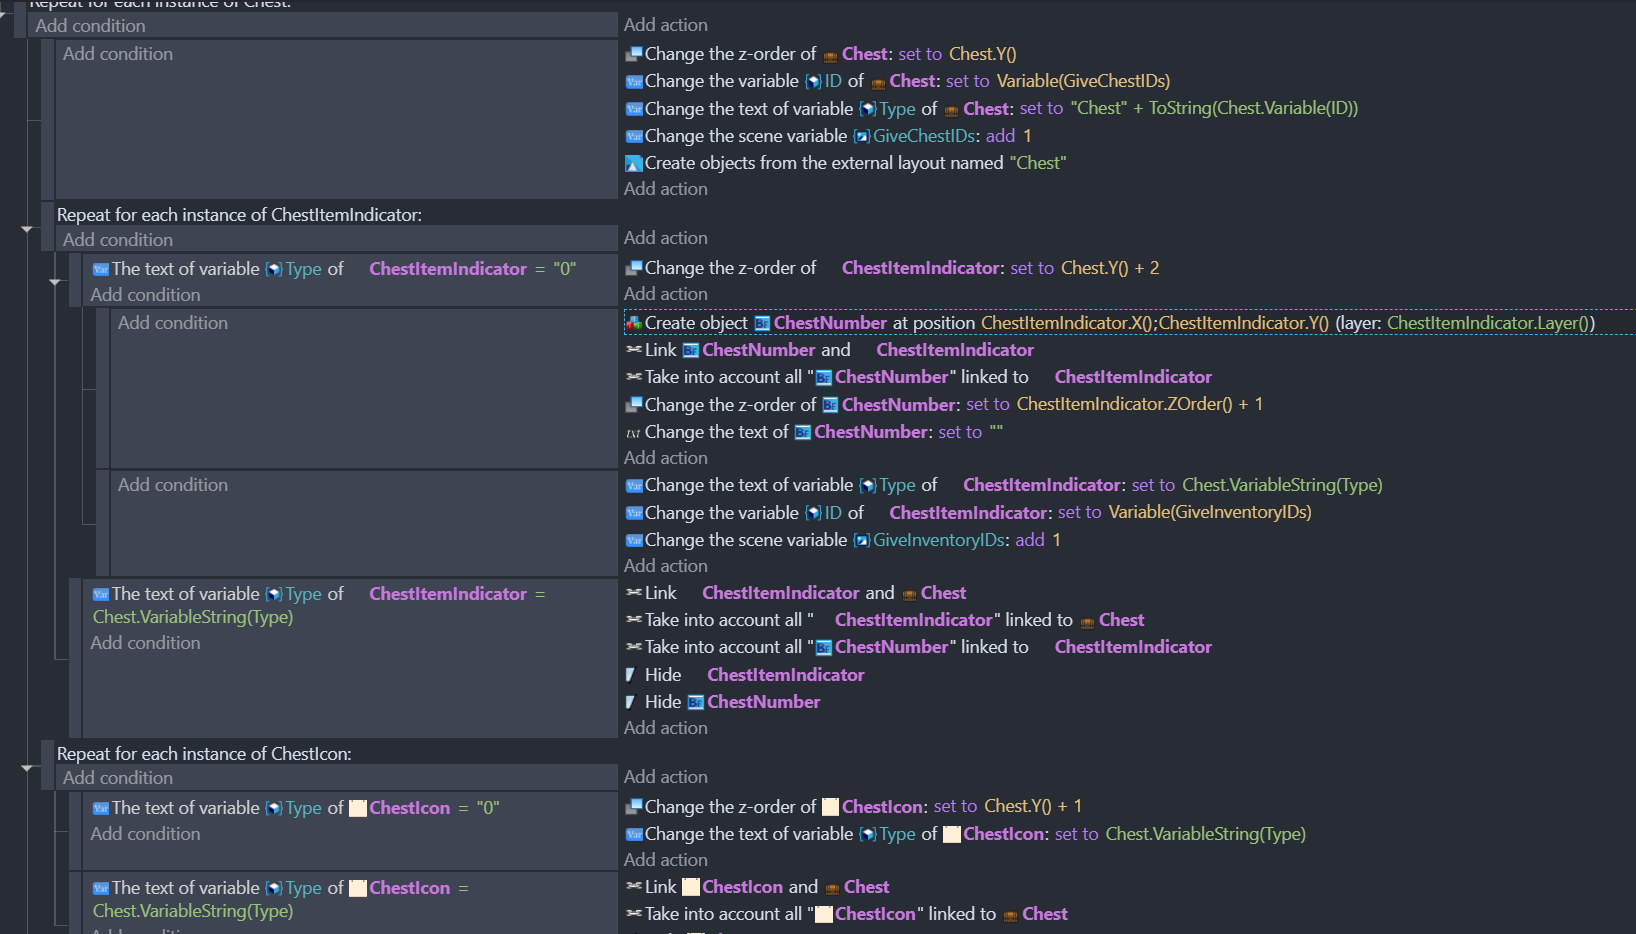This screenshot has height=934, width=1636.
Task: Click the Hide action flag icon for ChestItemIndicator
Action: pos(633,675)
